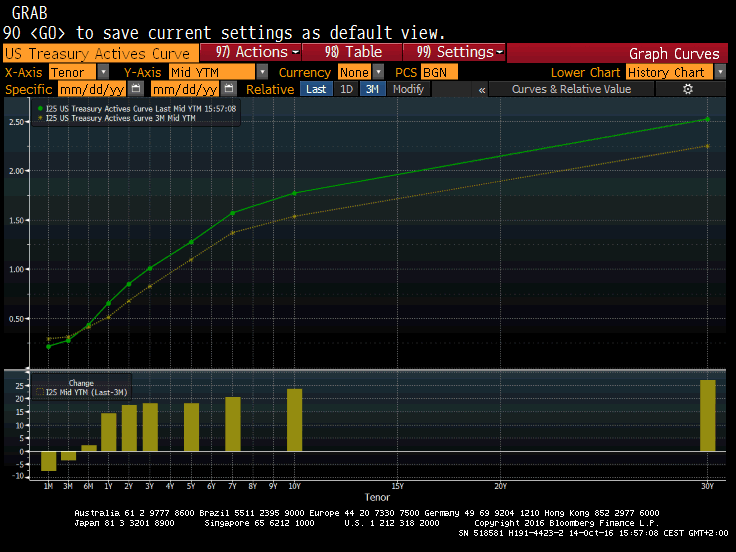The image size is (736, 552).
Task: Click second mm/dd/yy date field
Action: coord(185,89)
